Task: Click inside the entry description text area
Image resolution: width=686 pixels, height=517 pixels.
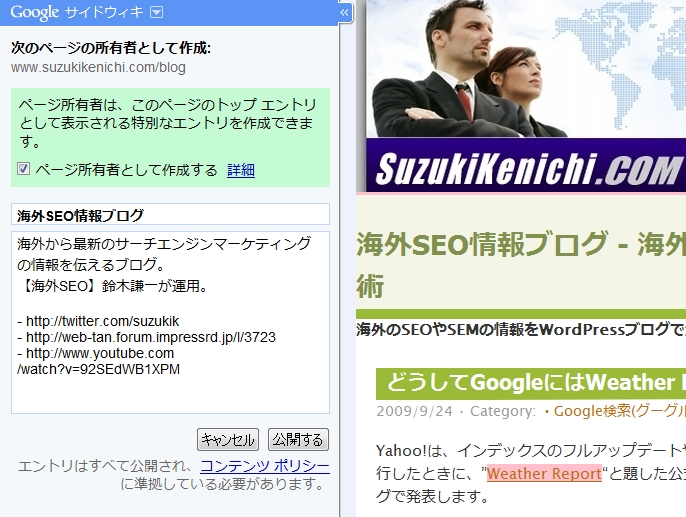Action: point(170,322)
